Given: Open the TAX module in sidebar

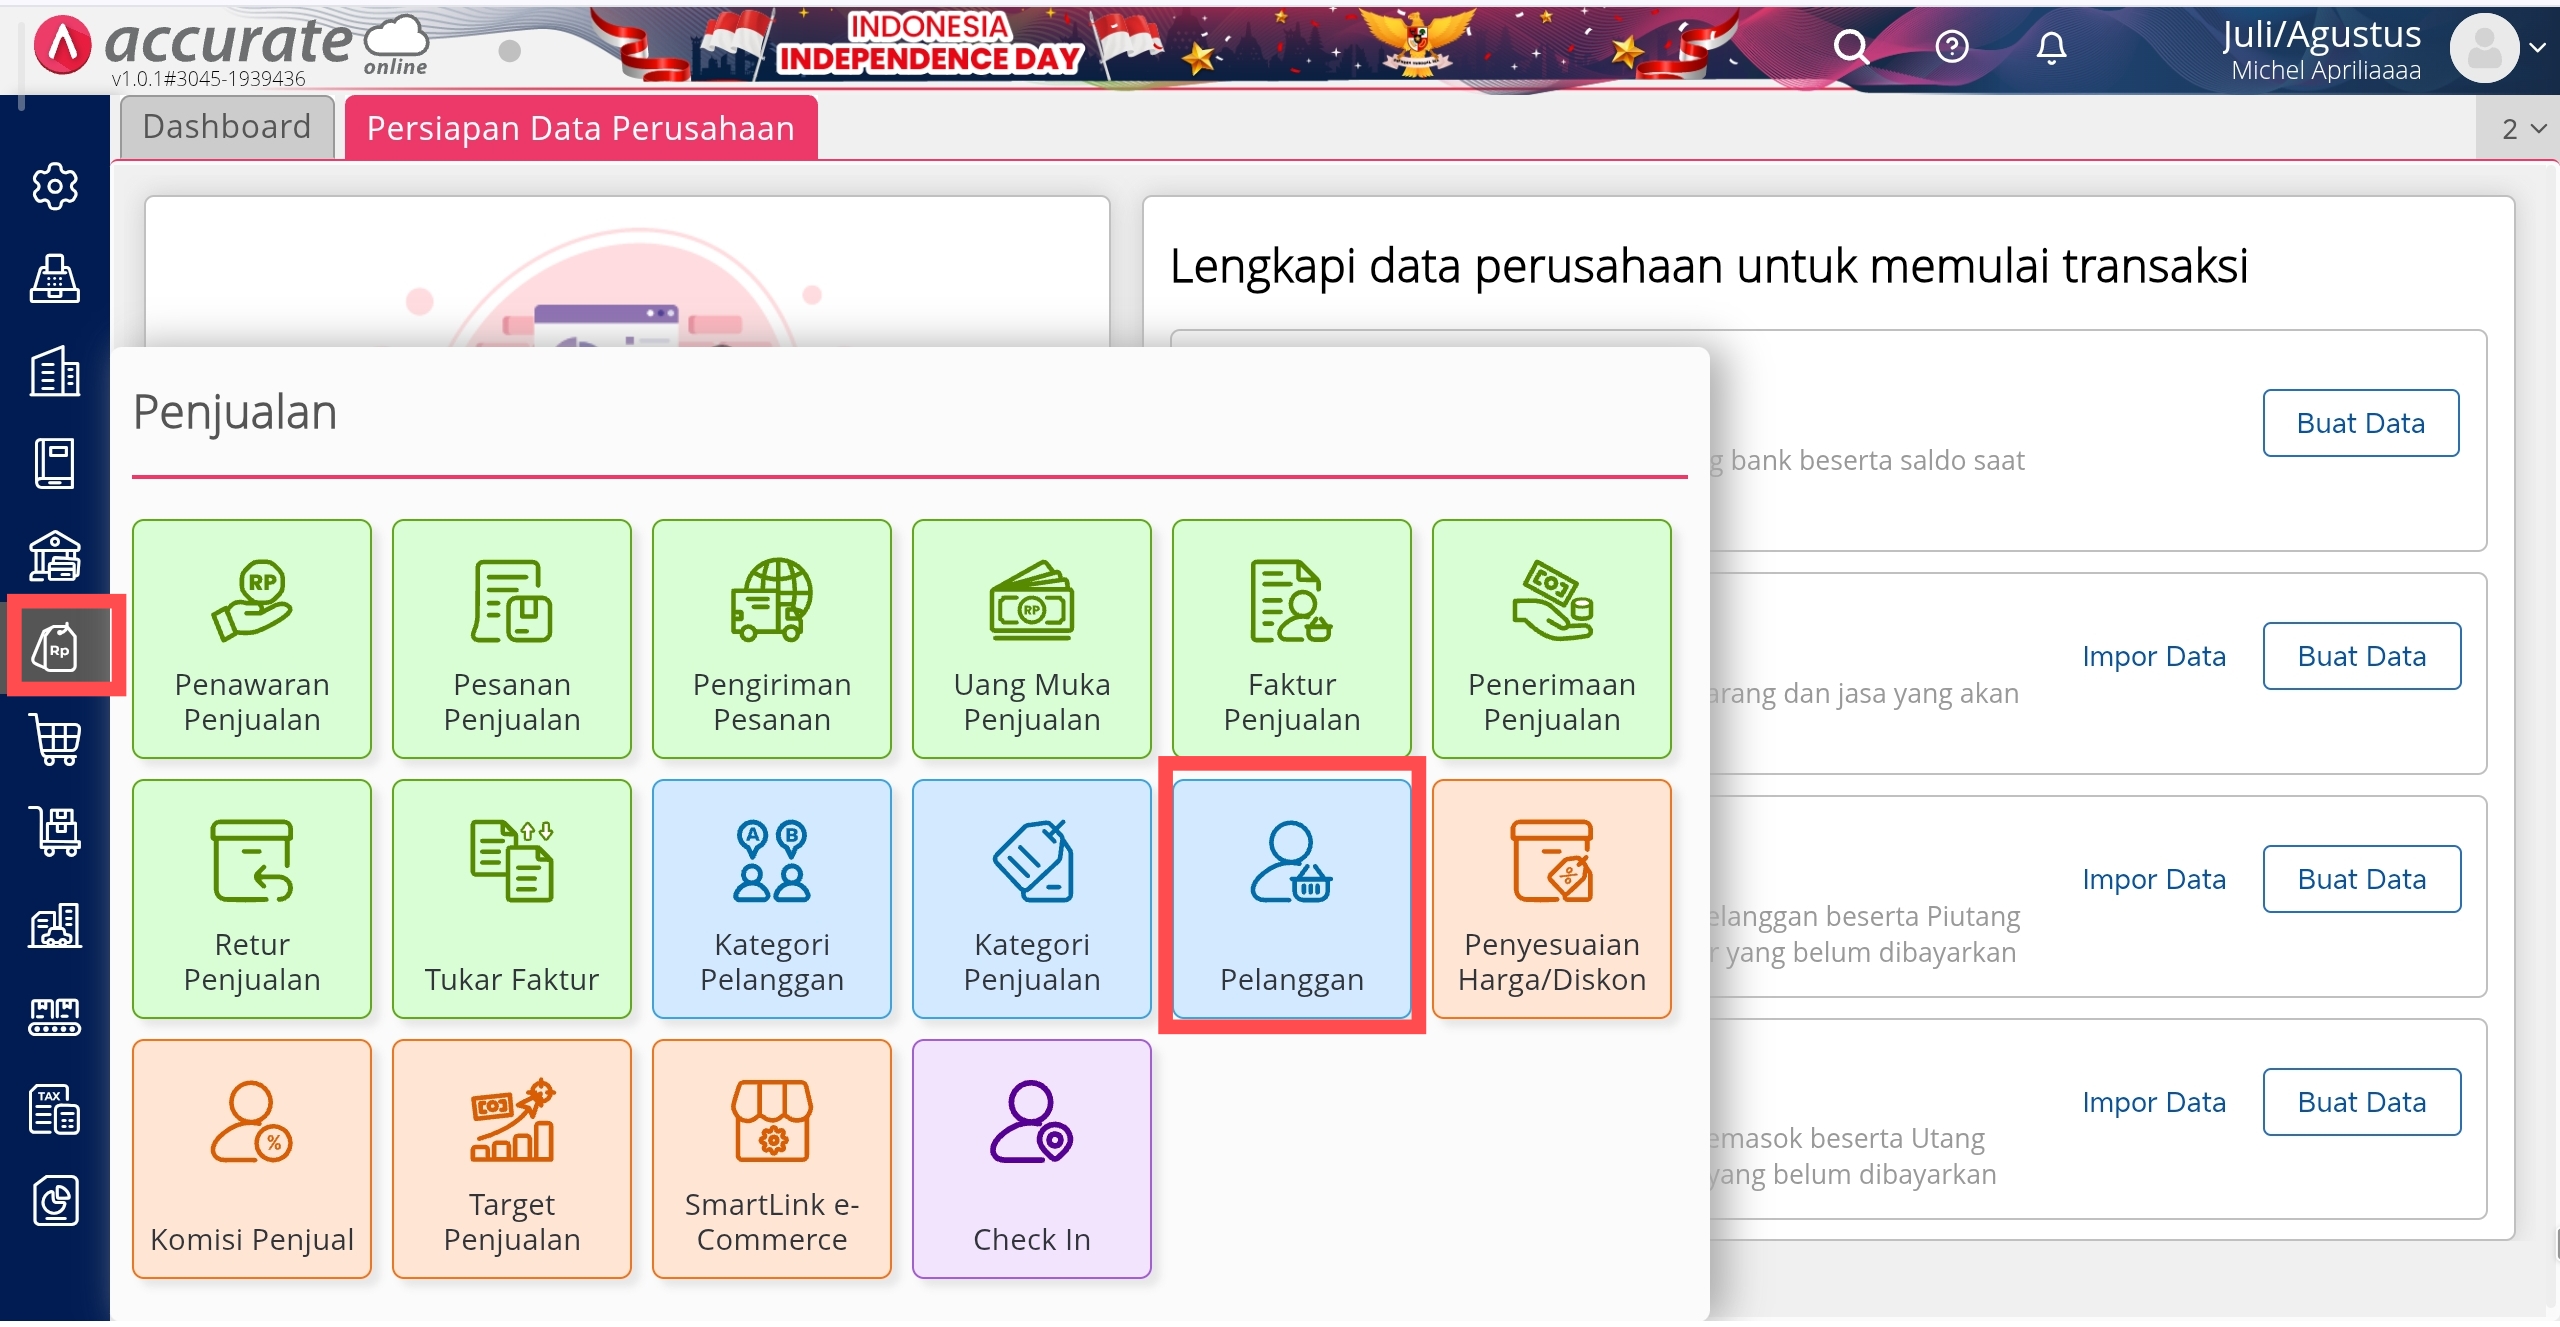Looking at the screenshot, I should pyautogui.click(x=55, y=1109).
